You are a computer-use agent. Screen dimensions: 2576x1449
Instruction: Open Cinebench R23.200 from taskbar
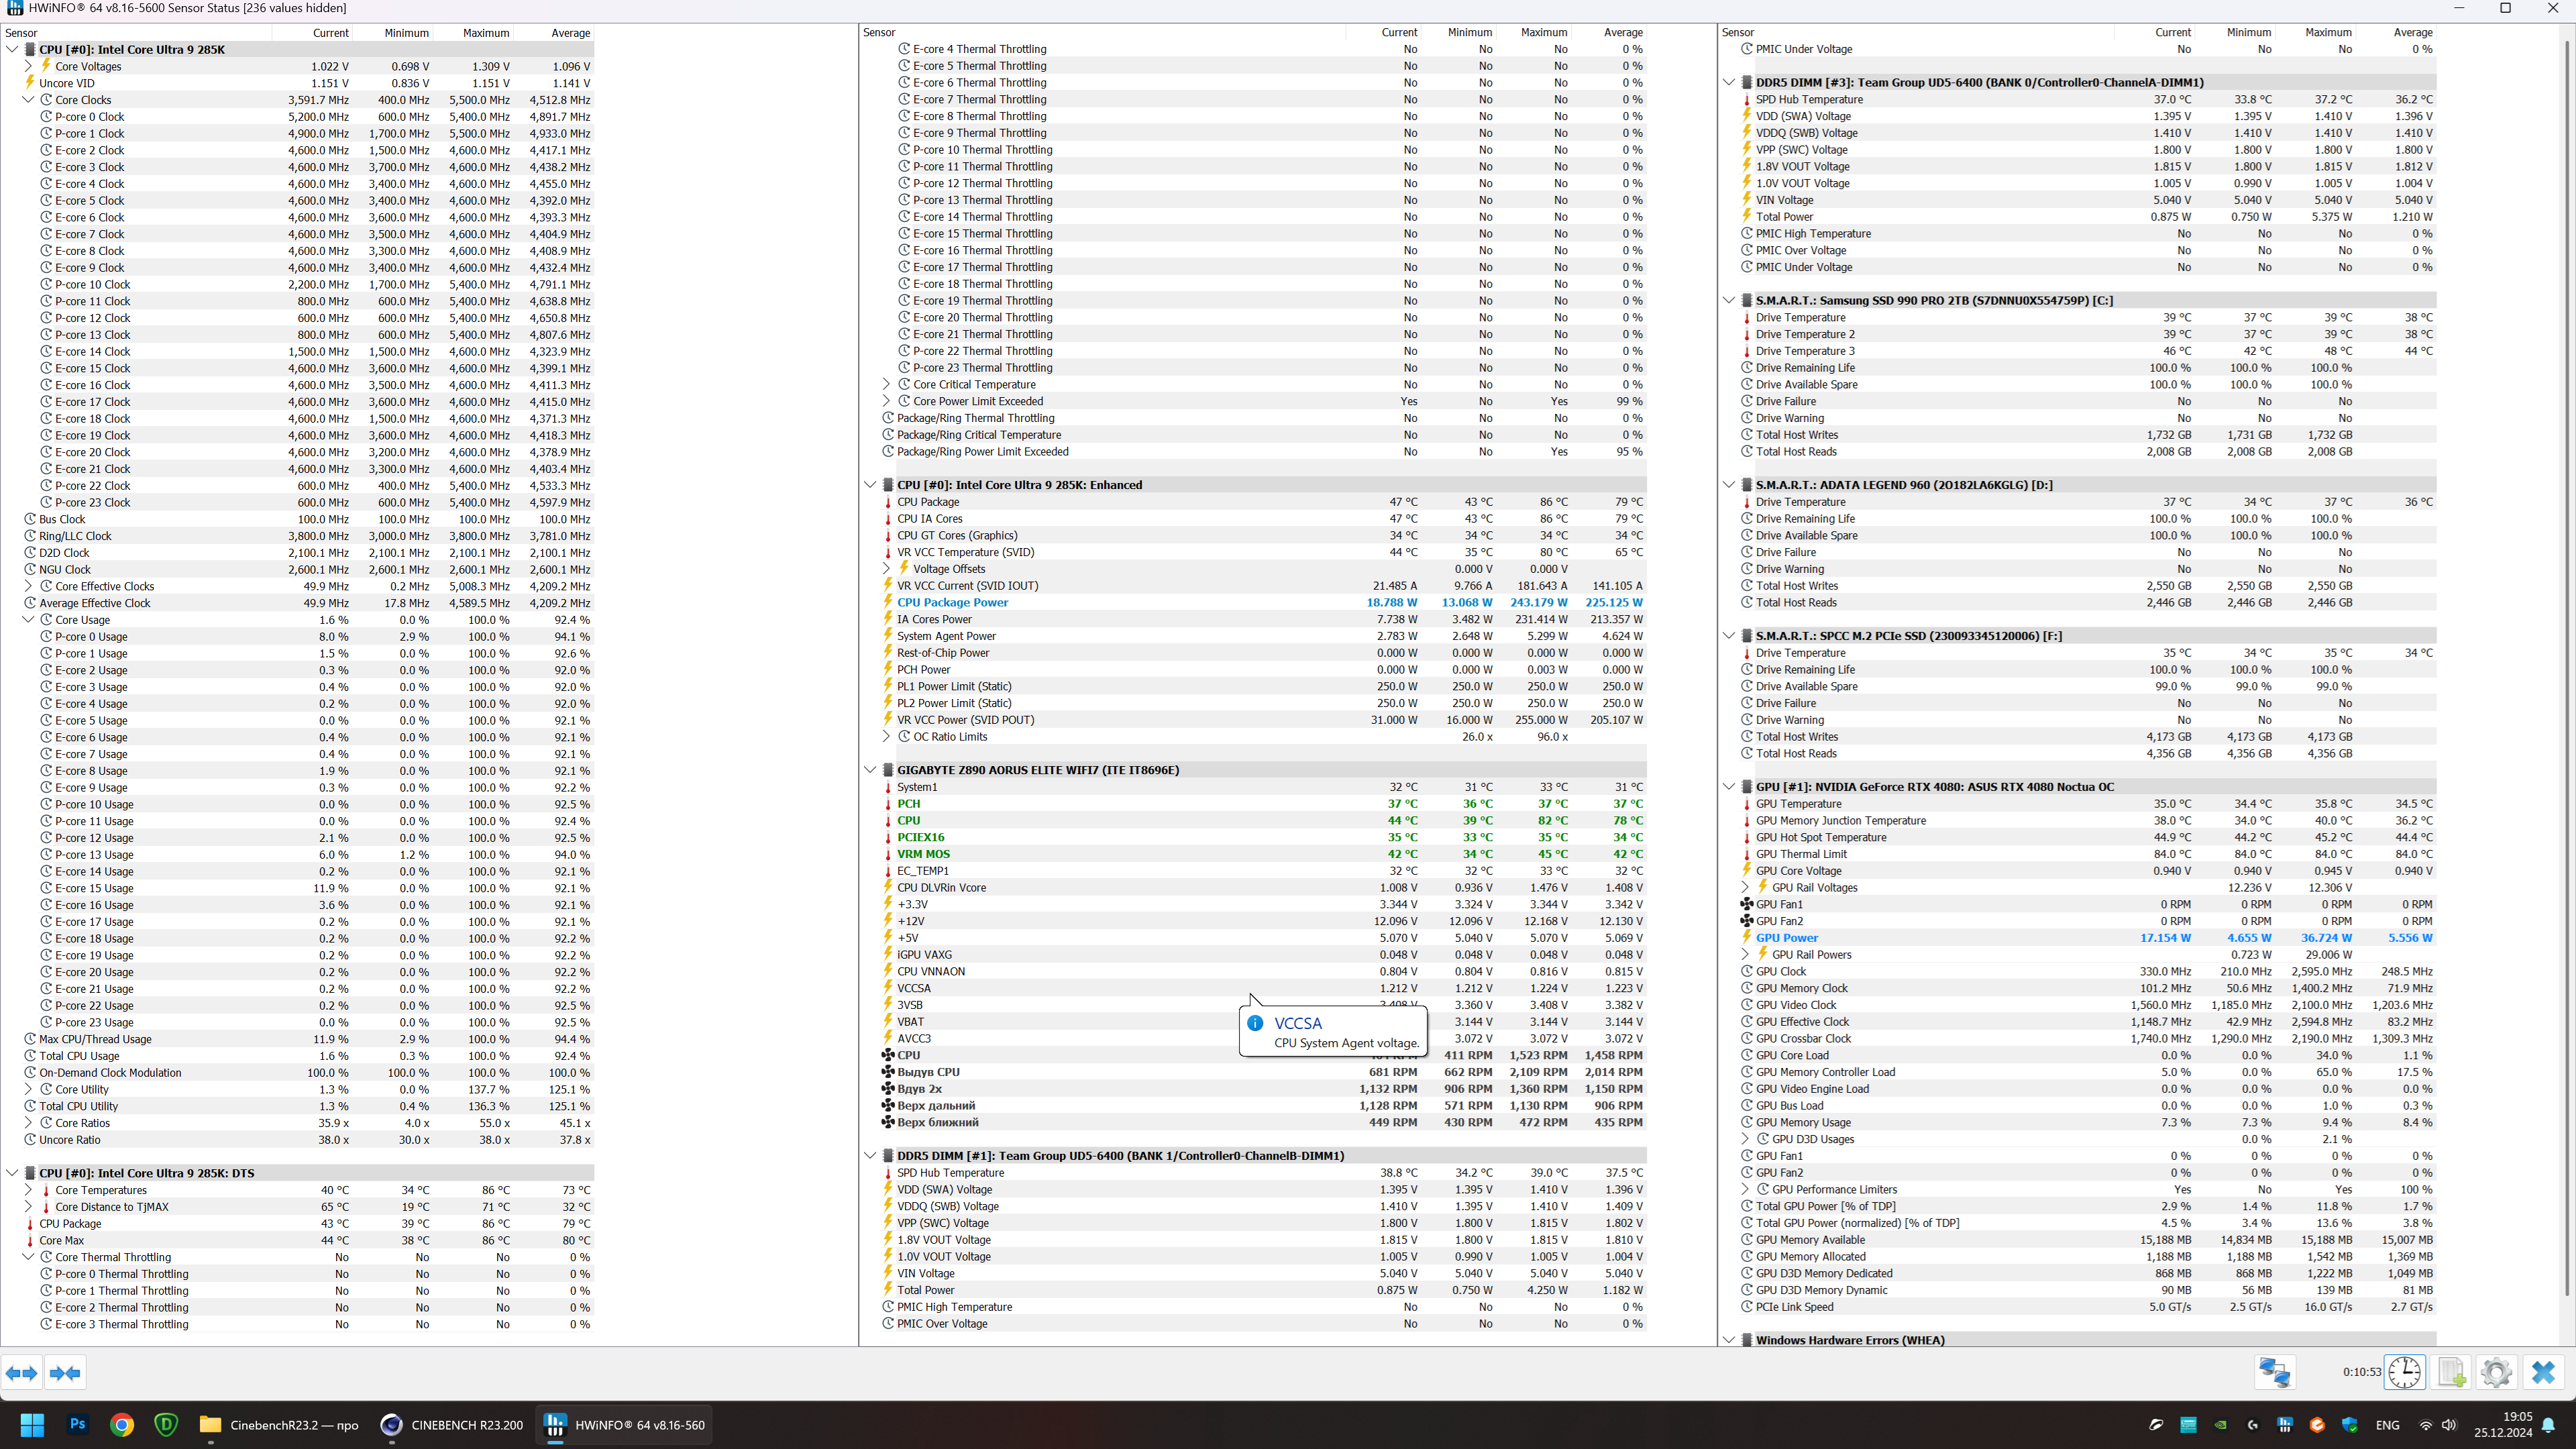pos(453,1425)
